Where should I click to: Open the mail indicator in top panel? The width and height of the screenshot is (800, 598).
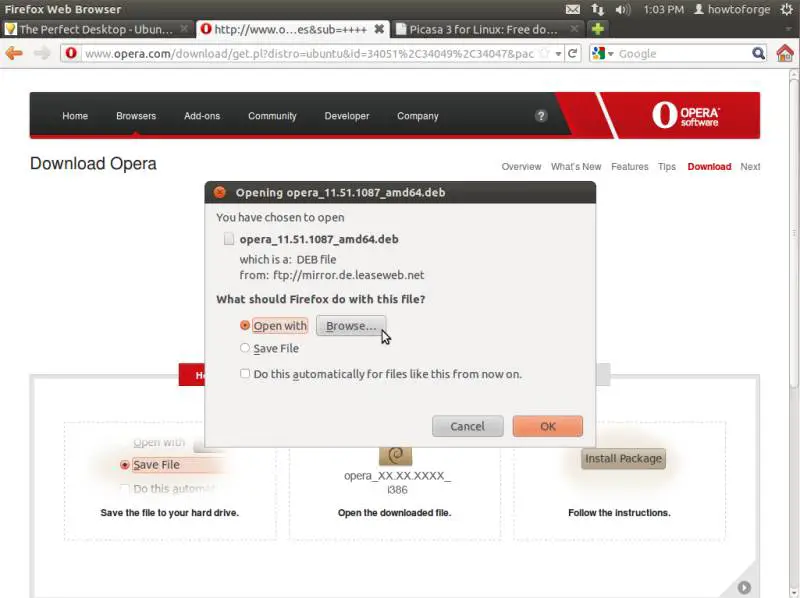[x=573, y=9]
